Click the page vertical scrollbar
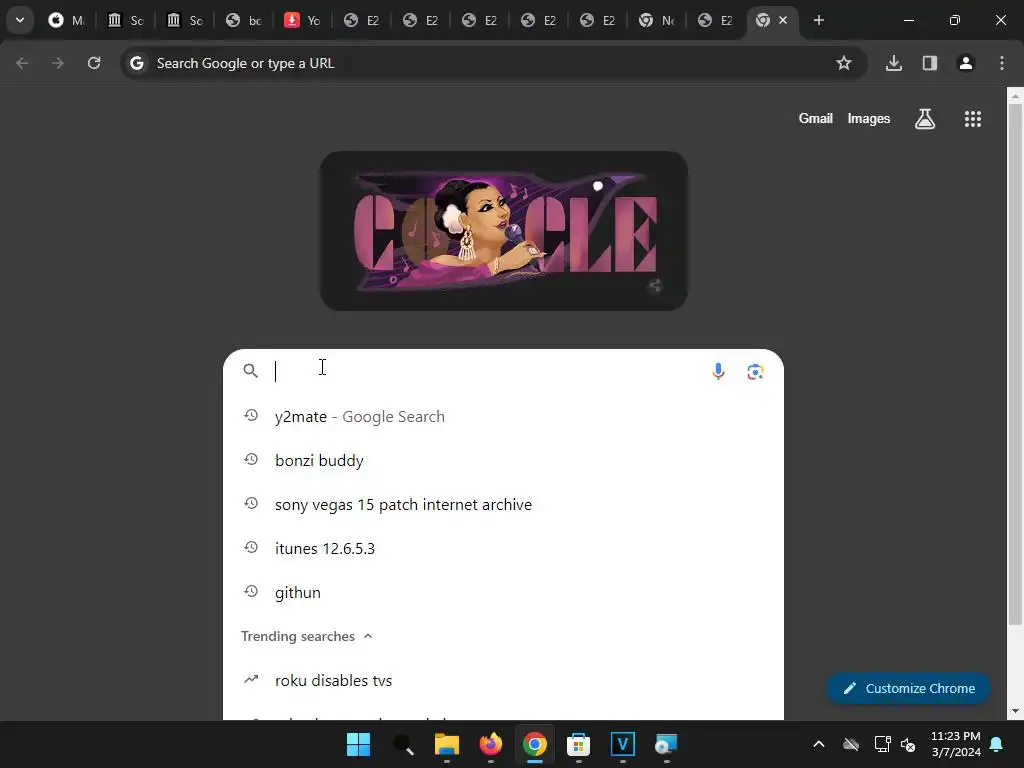 (x=1015, y=364)
